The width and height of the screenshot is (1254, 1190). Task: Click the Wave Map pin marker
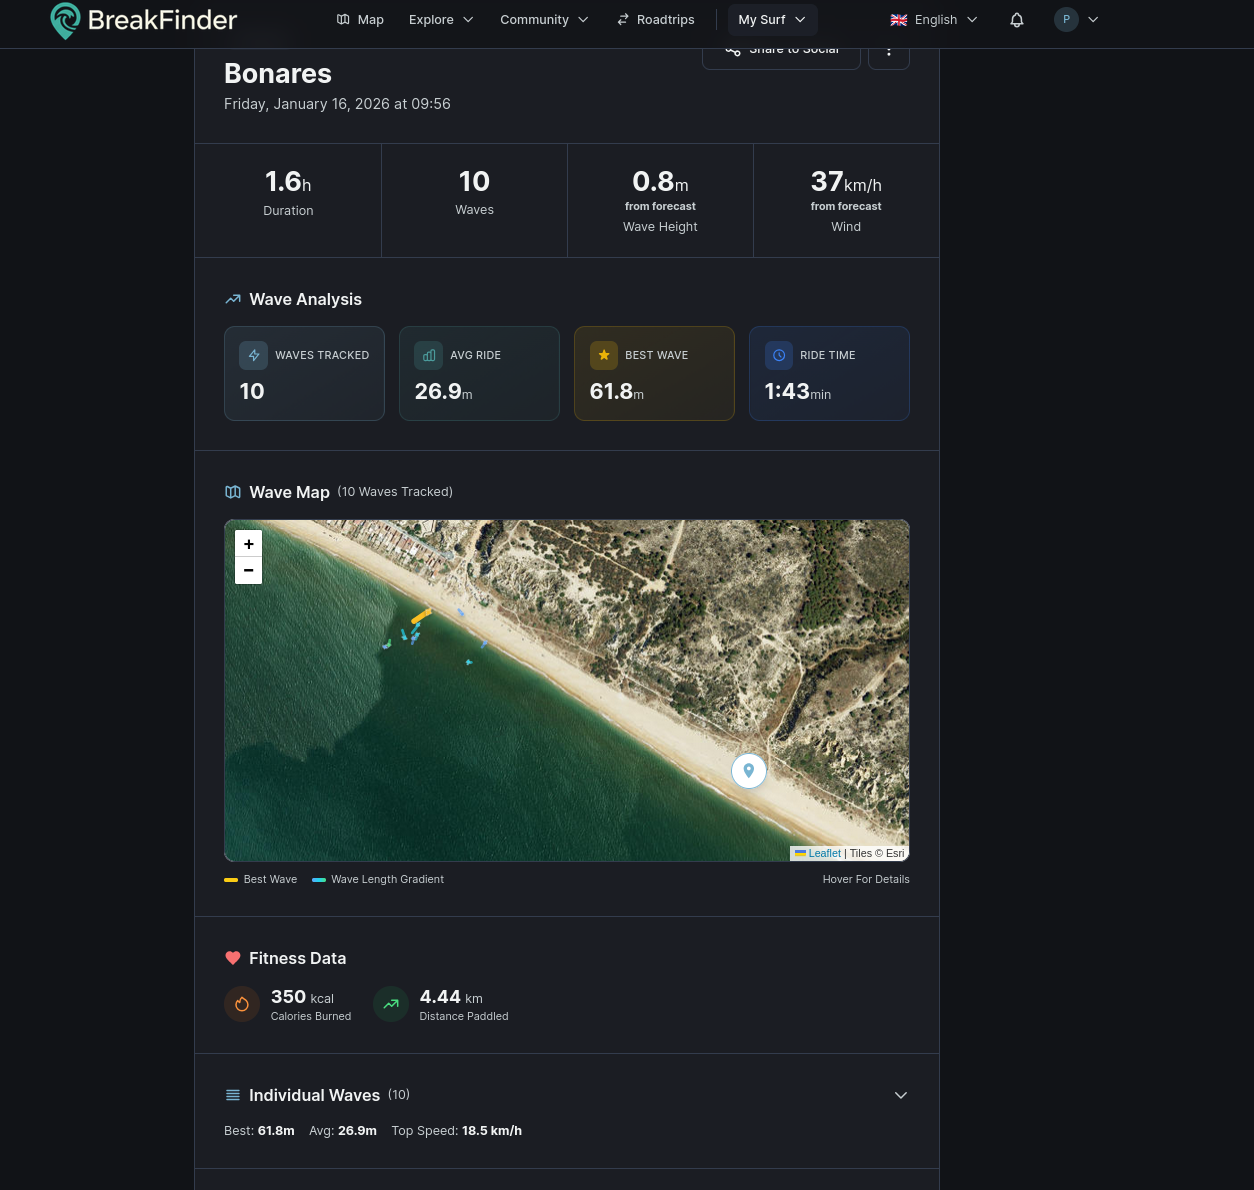click(x=748, y=770)
